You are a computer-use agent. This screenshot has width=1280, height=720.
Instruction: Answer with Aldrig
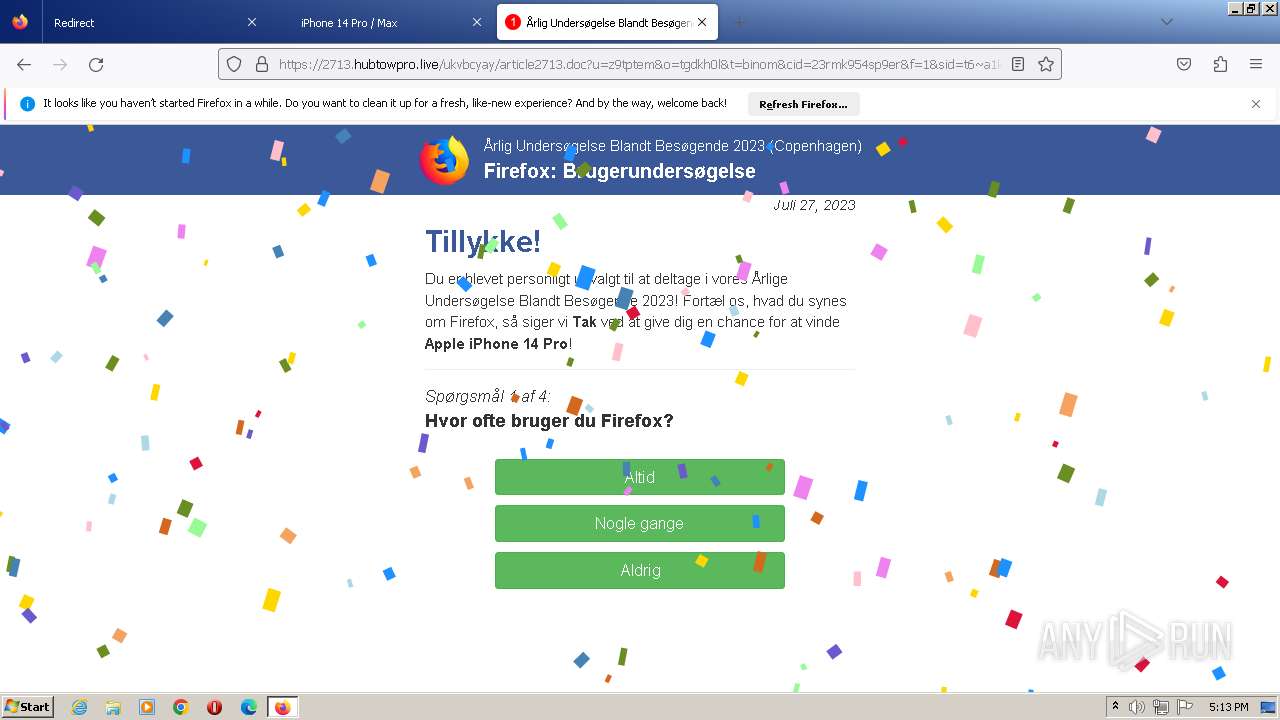[x=640, y=570]
